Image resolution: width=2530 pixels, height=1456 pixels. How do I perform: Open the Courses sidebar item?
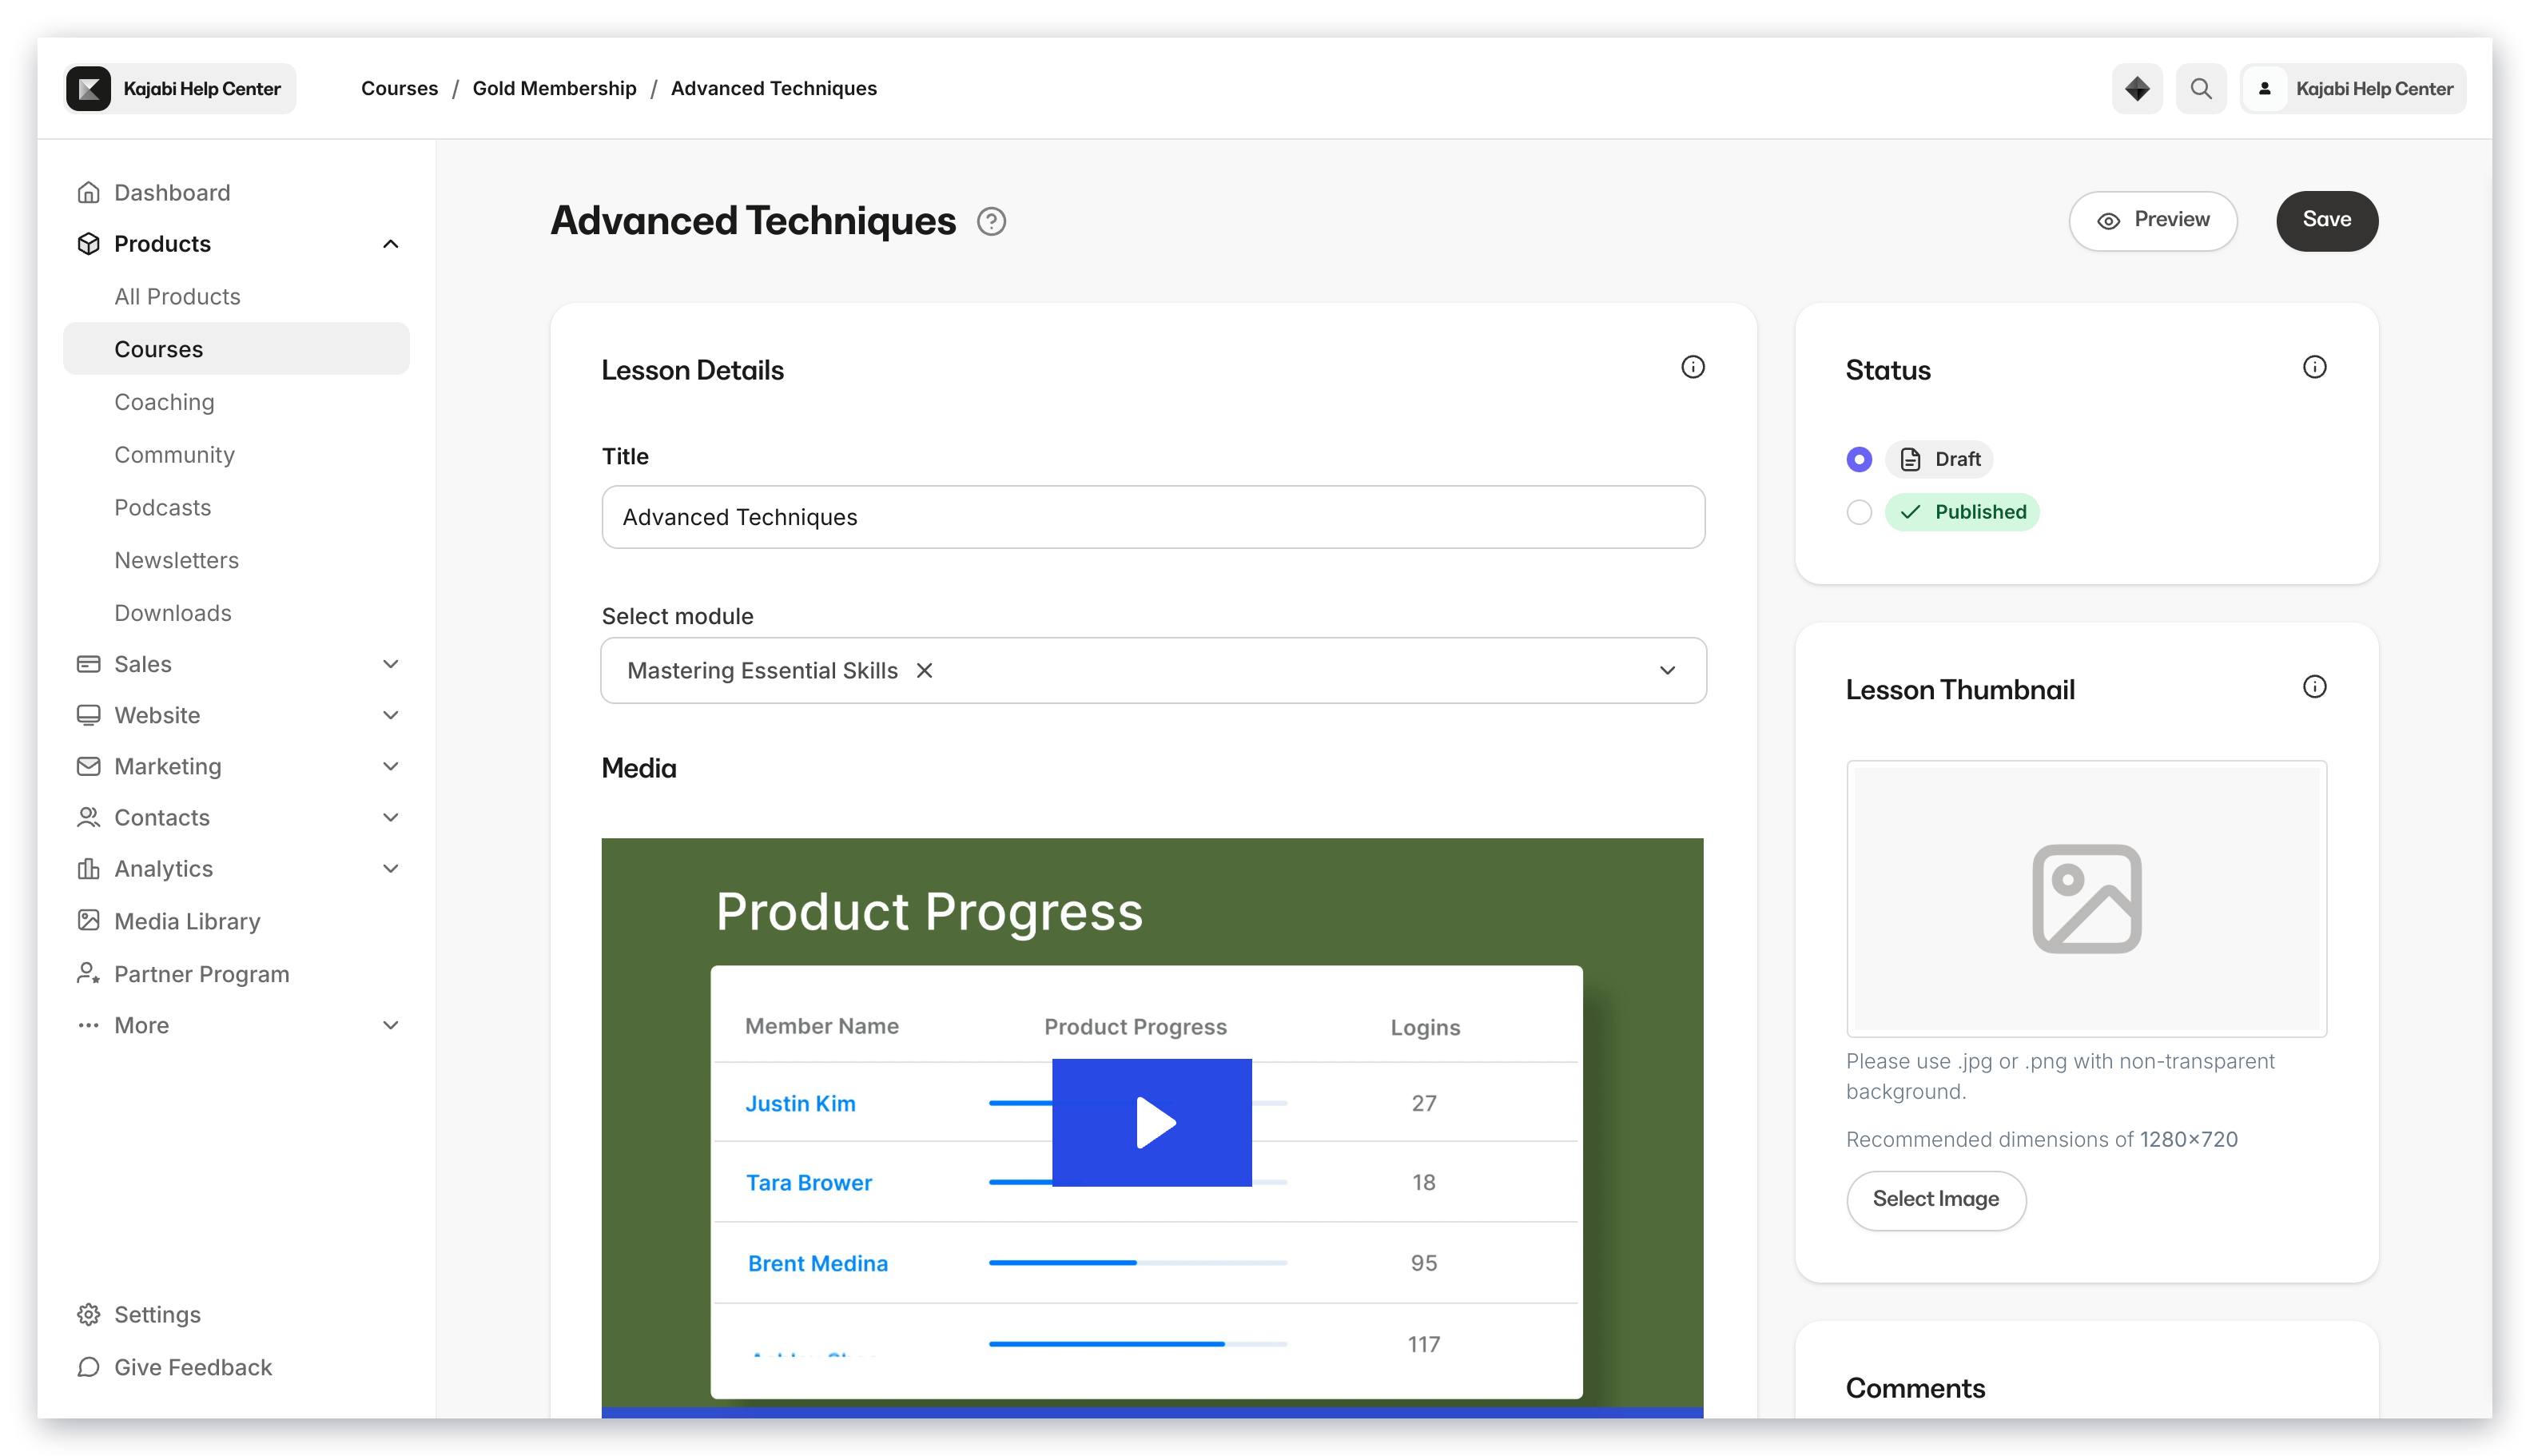tap(236, 349)
